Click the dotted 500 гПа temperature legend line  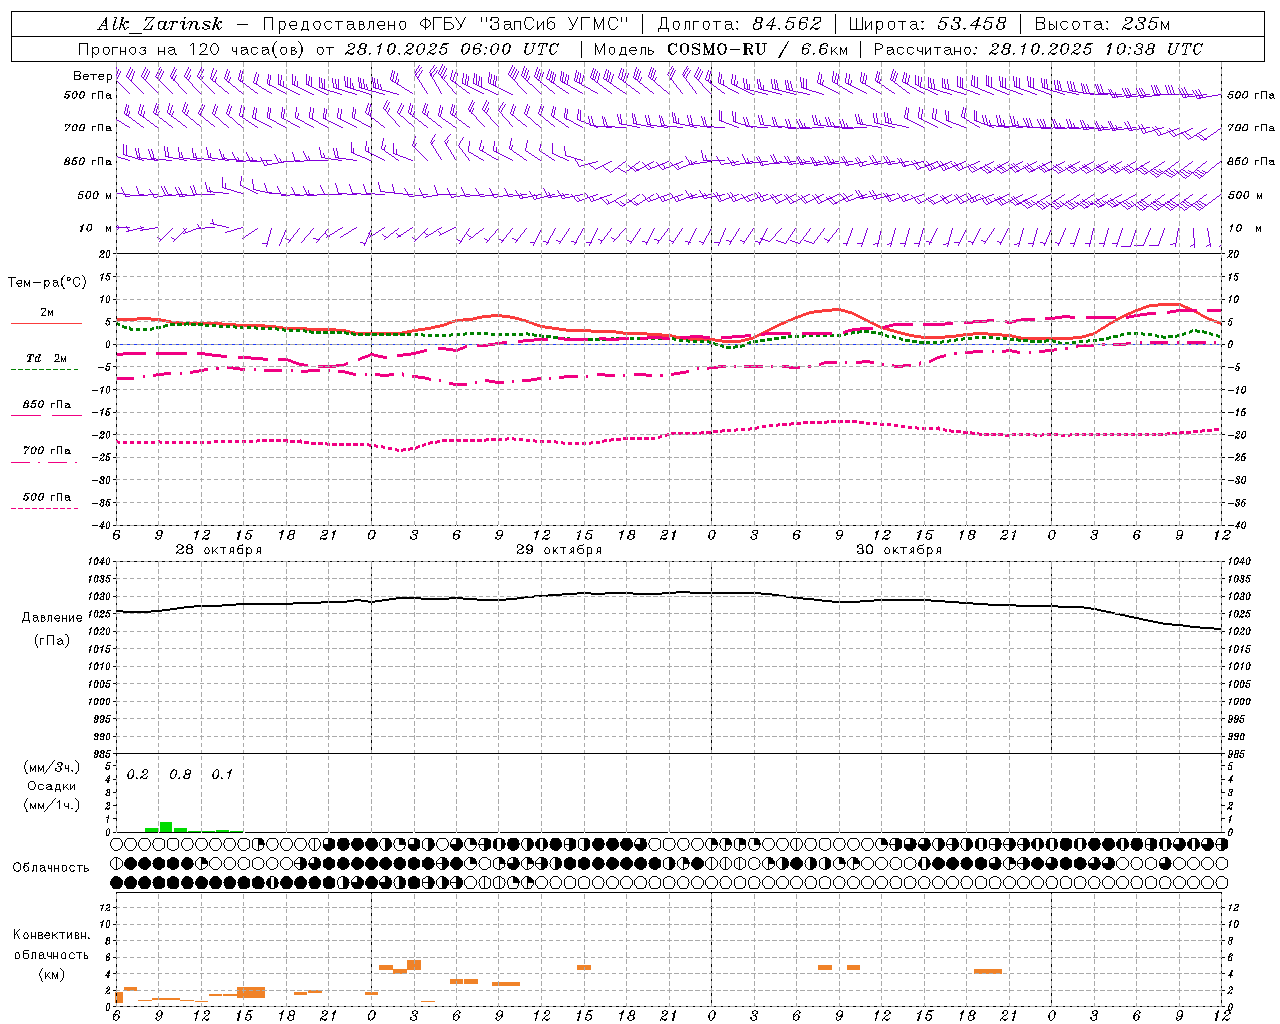44,509
